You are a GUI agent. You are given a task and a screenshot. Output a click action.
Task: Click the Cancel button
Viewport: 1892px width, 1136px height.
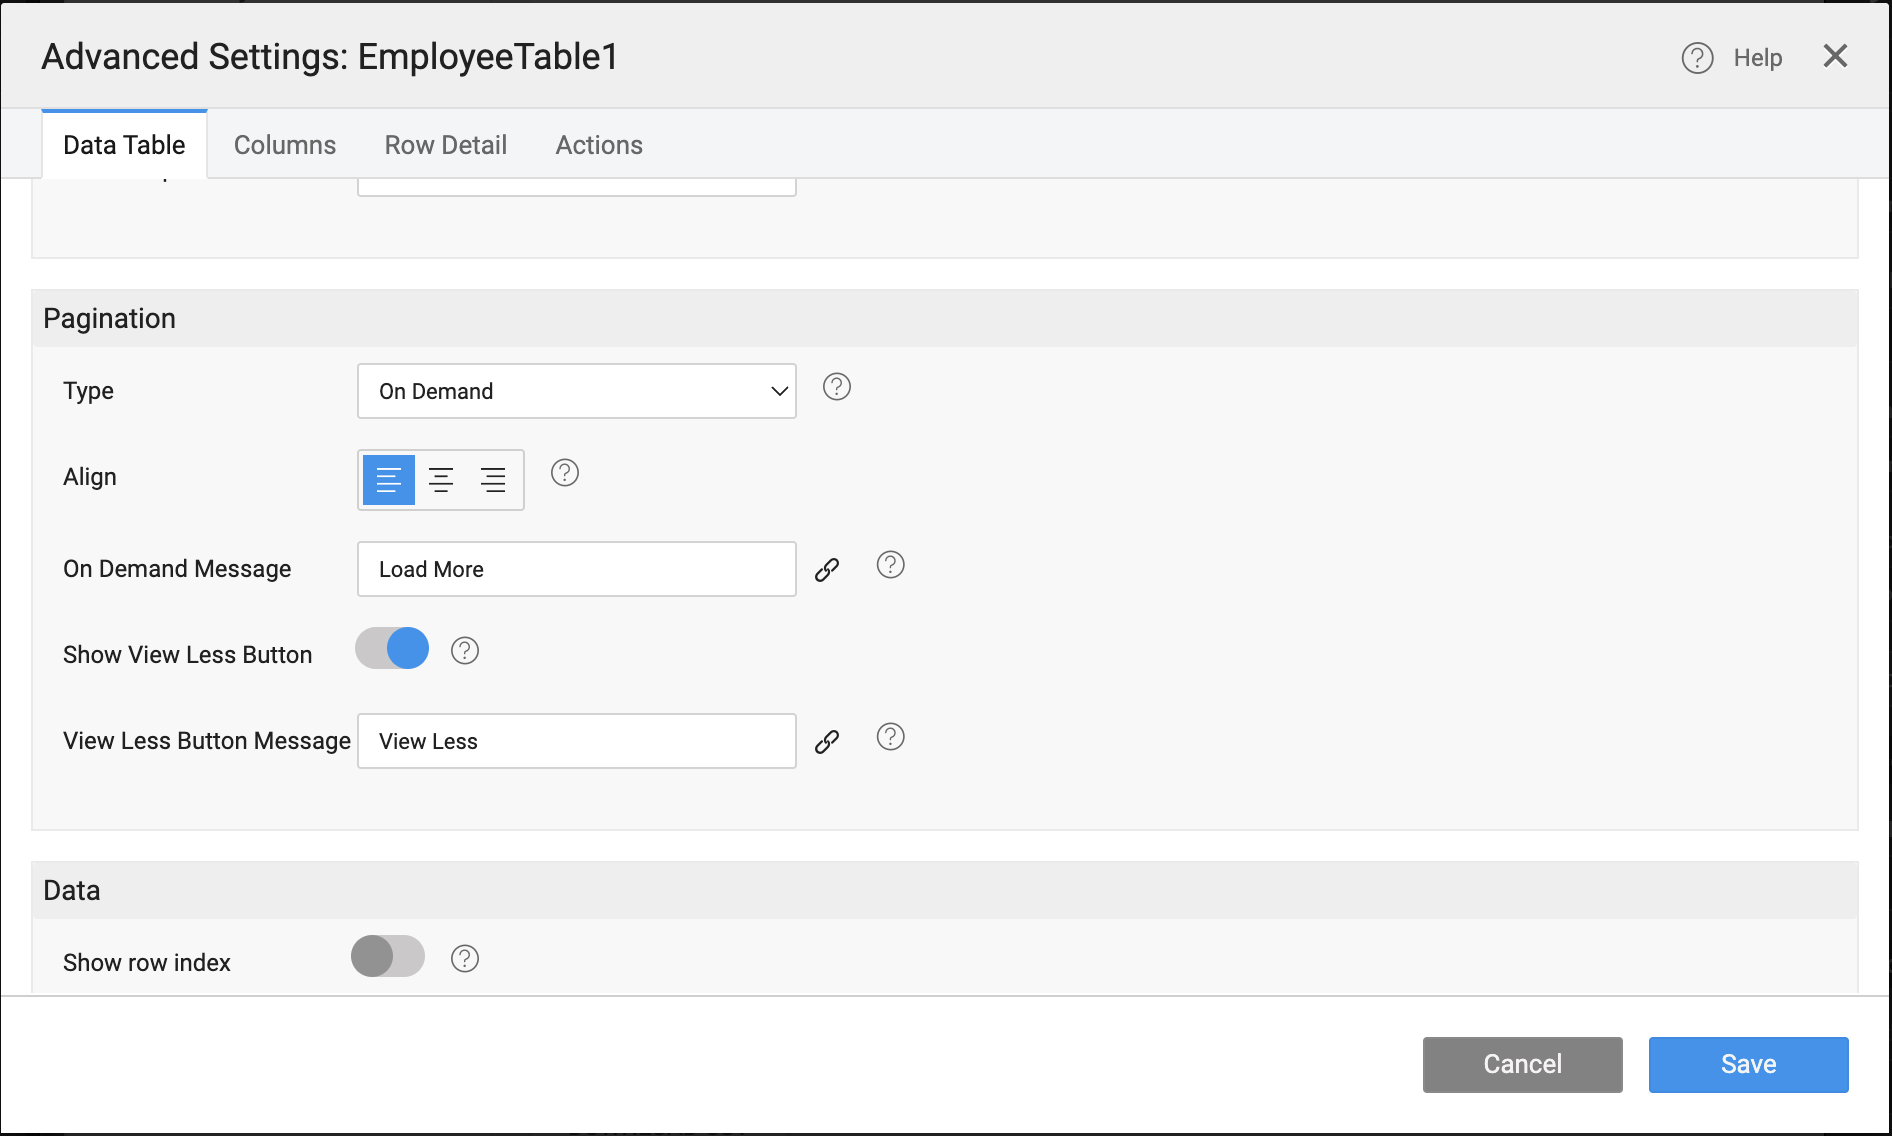1522,1064
